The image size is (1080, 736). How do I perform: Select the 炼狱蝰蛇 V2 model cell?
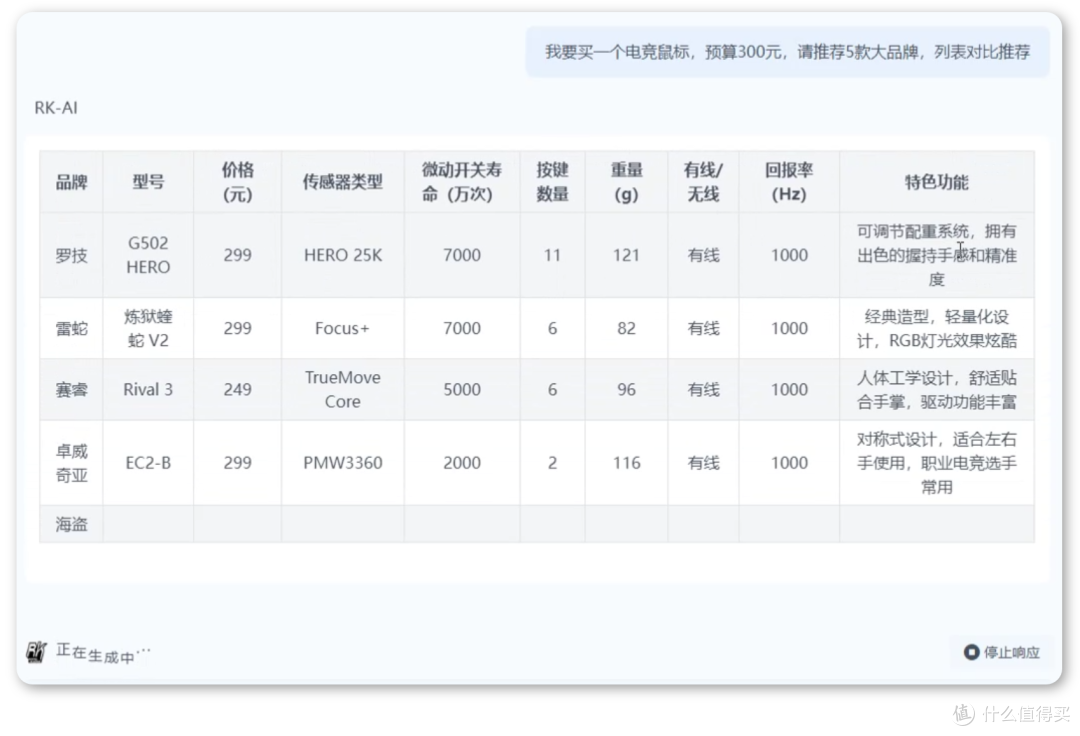click(148, 328)
